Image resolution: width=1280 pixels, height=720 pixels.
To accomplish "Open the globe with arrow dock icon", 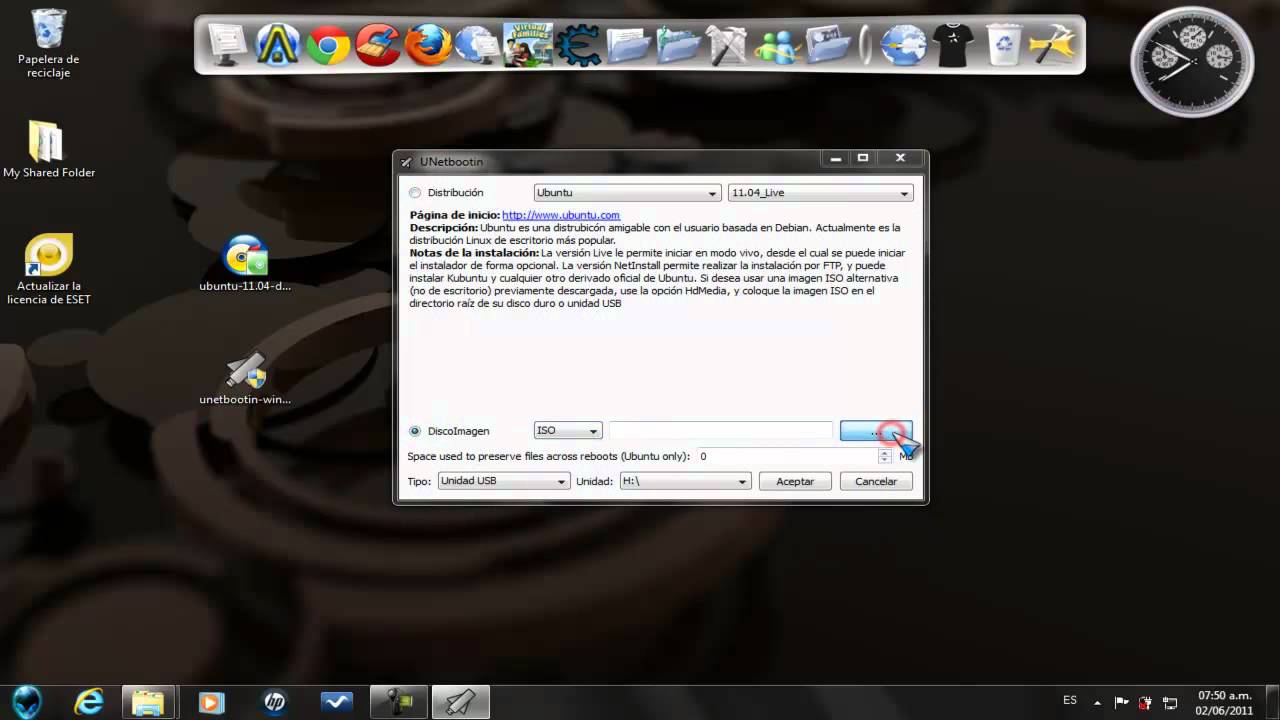I will point(903,45).
